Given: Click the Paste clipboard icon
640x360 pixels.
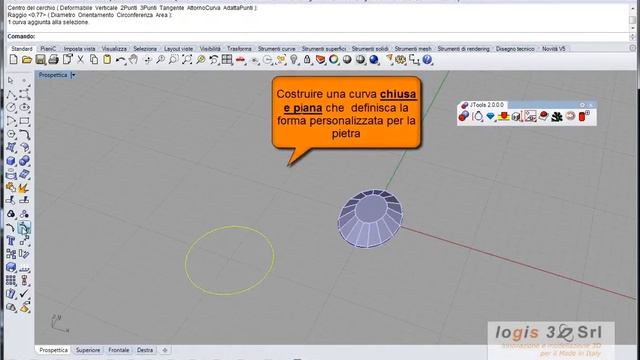Looking at the screenshot, I should click(x=107, y=60).
